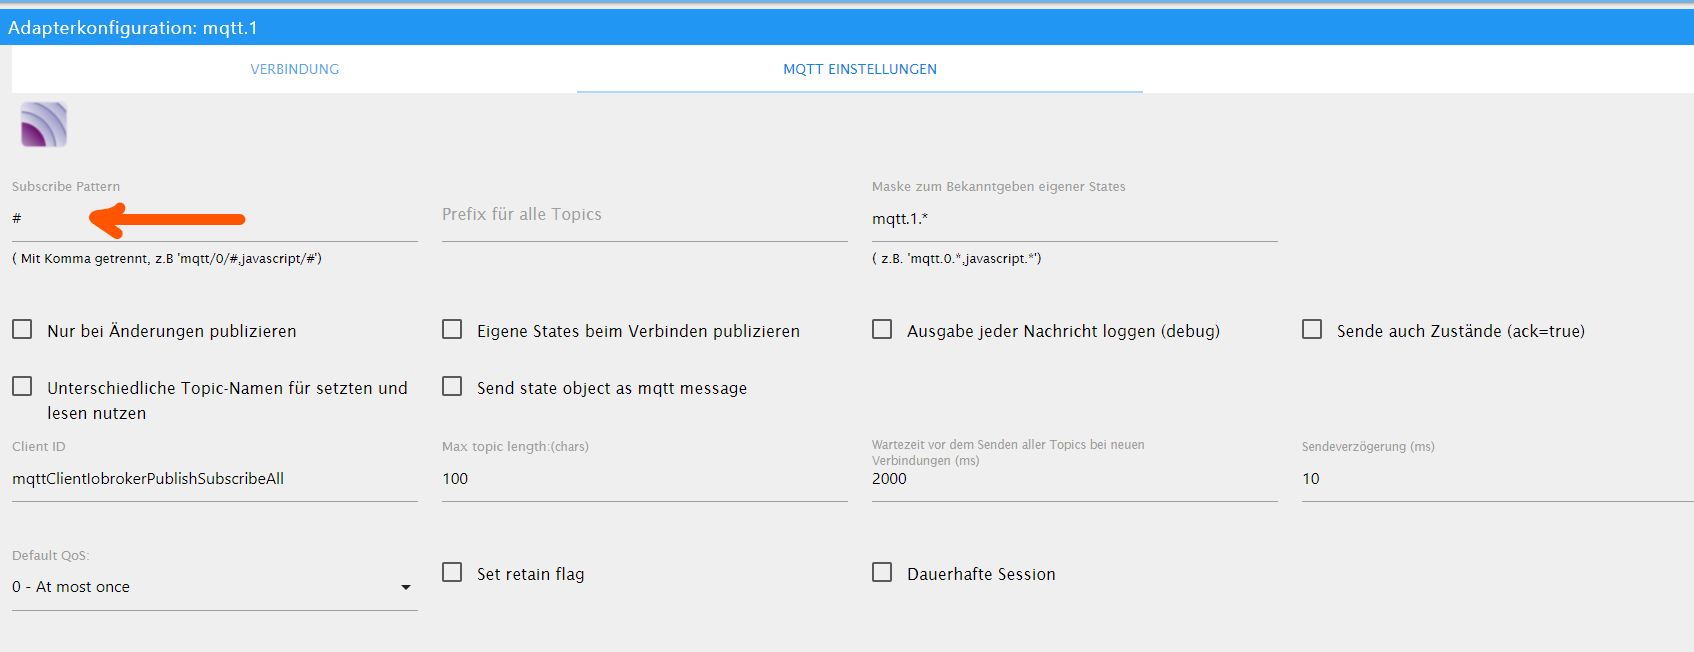Click the Subscribe Pattern label
This screenshot has height=652, width=1694.
[x=66, y=187]
